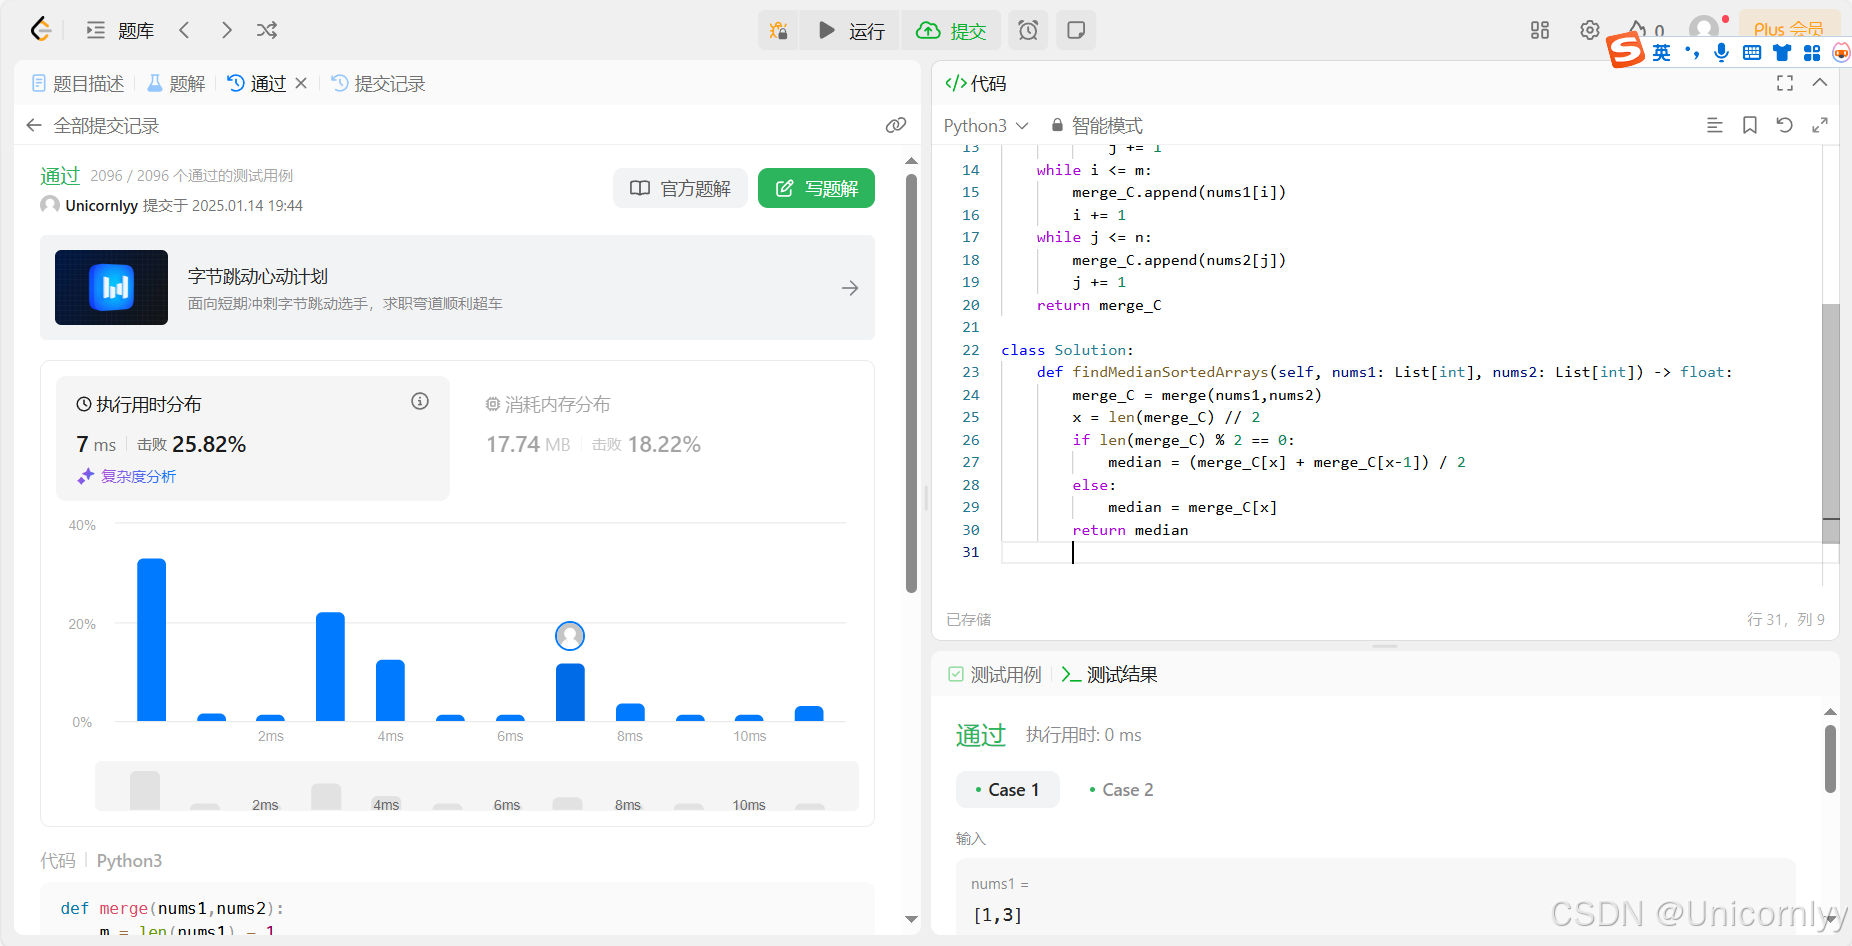Open the Sogou toolbox grid icon
The width and height of the screenshot is (1852, 946).
click(x=1812, y=53)
